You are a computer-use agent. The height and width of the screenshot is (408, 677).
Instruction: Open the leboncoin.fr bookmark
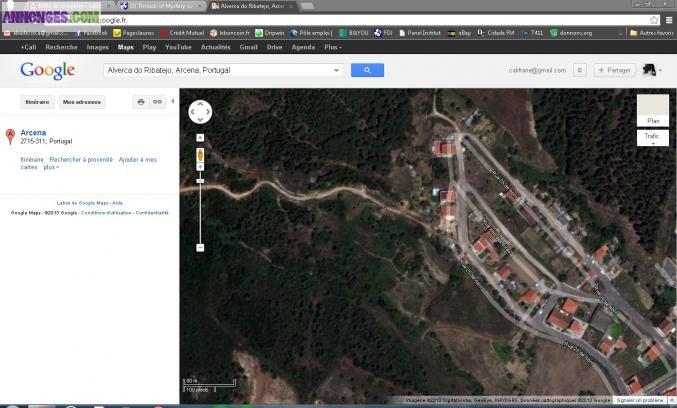coord(230,33)
